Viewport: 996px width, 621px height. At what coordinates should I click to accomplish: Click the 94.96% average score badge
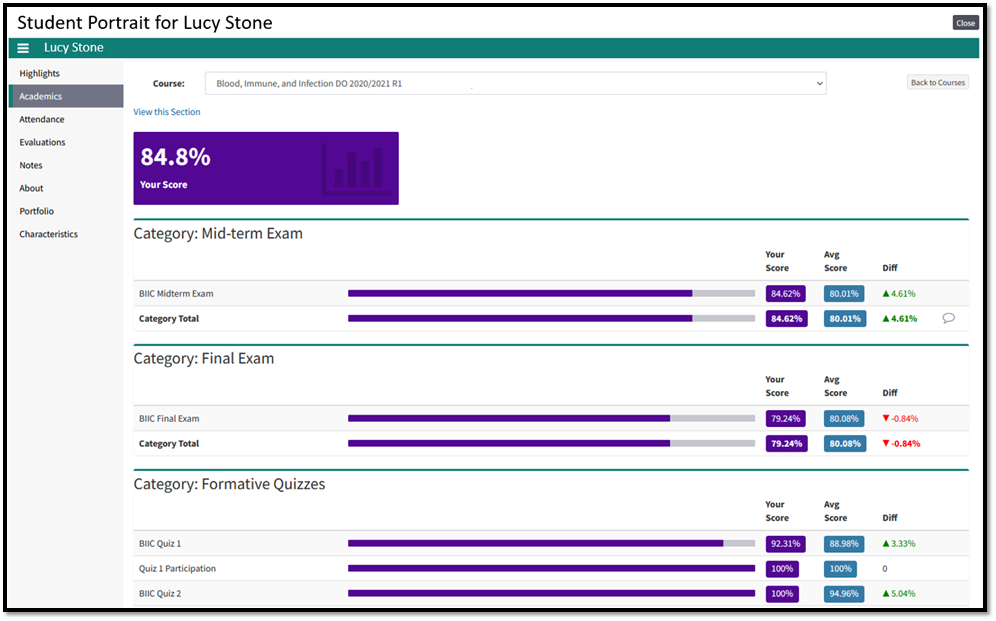pyautogui.click(x=845, y=594)
